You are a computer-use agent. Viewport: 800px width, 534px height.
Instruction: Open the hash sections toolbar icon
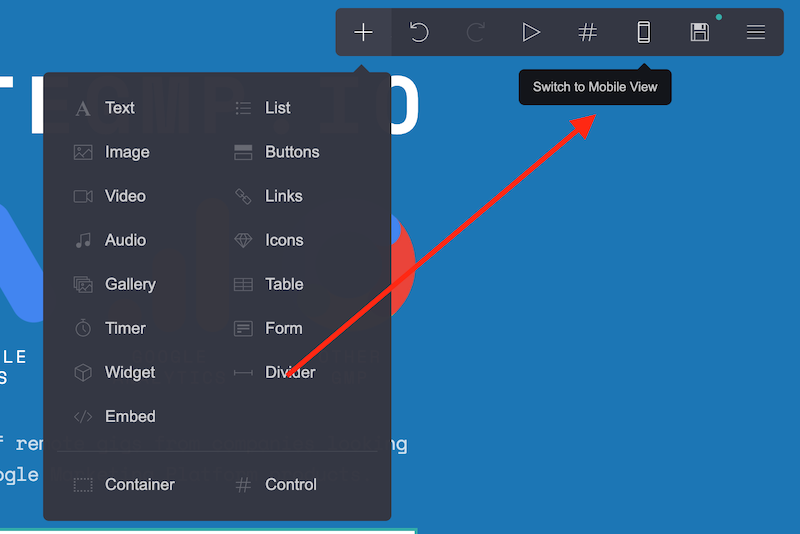(x=587, y=32)
